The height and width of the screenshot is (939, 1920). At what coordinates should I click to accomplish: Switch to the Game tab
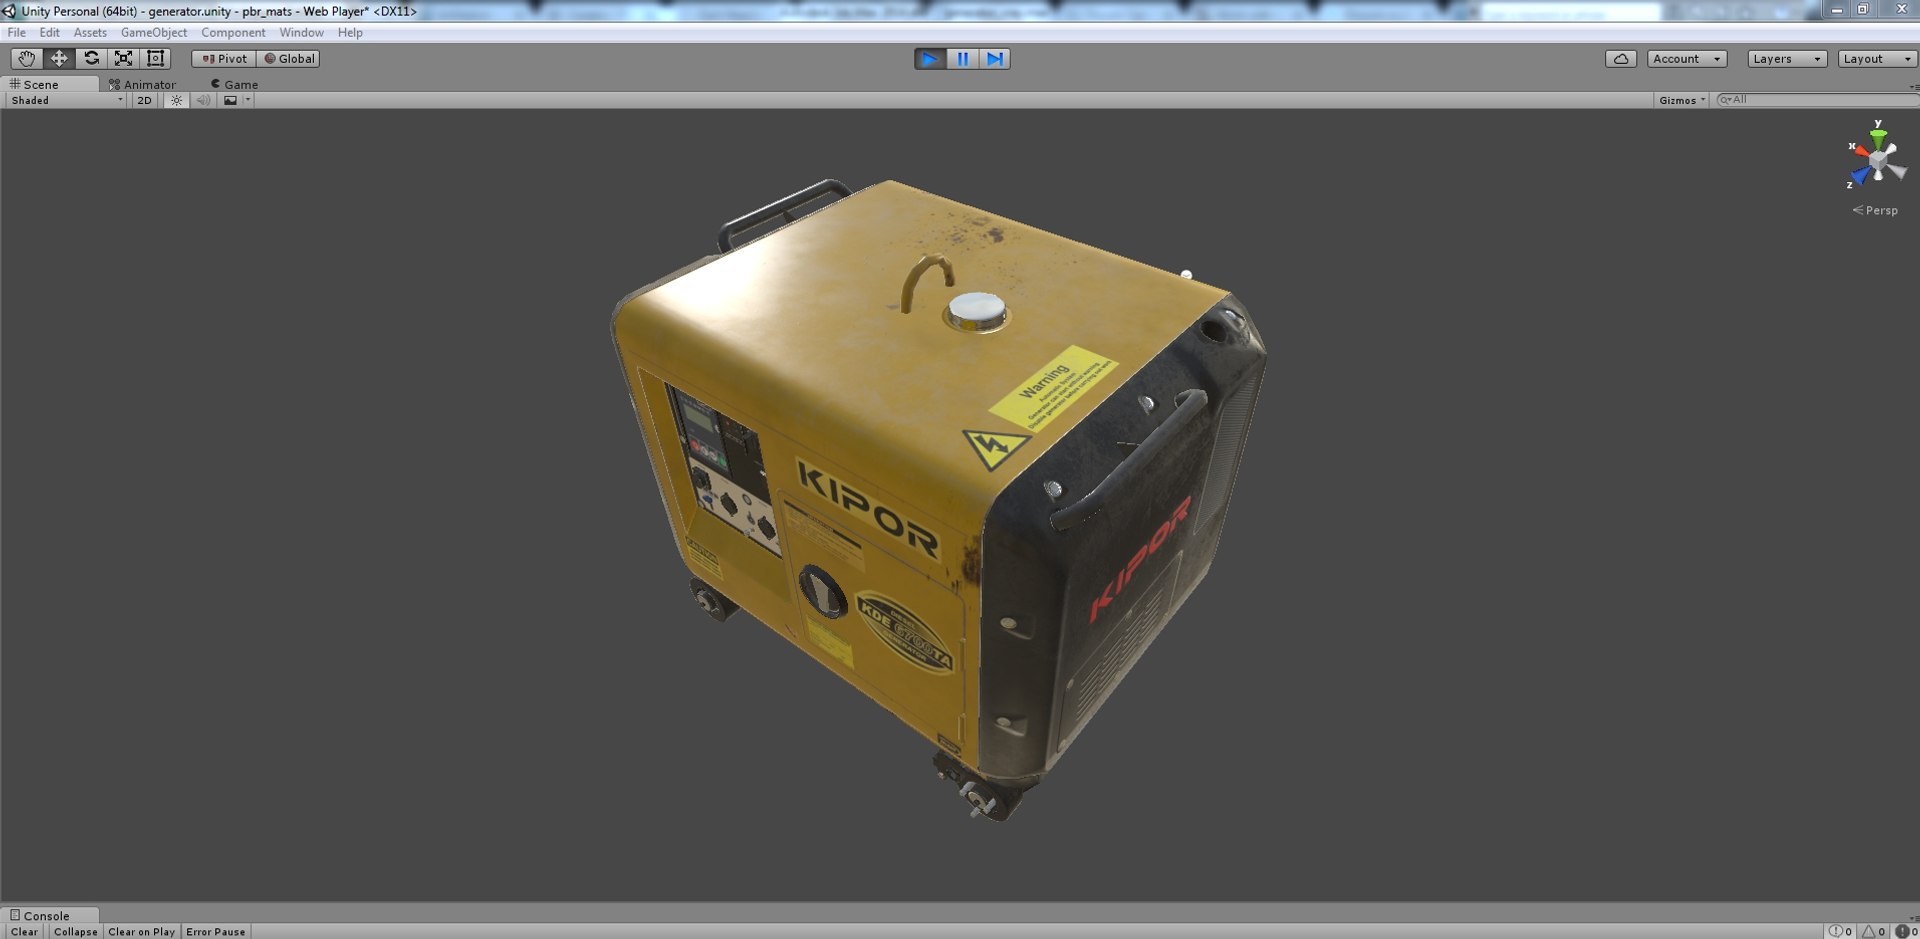coord(235,85)
